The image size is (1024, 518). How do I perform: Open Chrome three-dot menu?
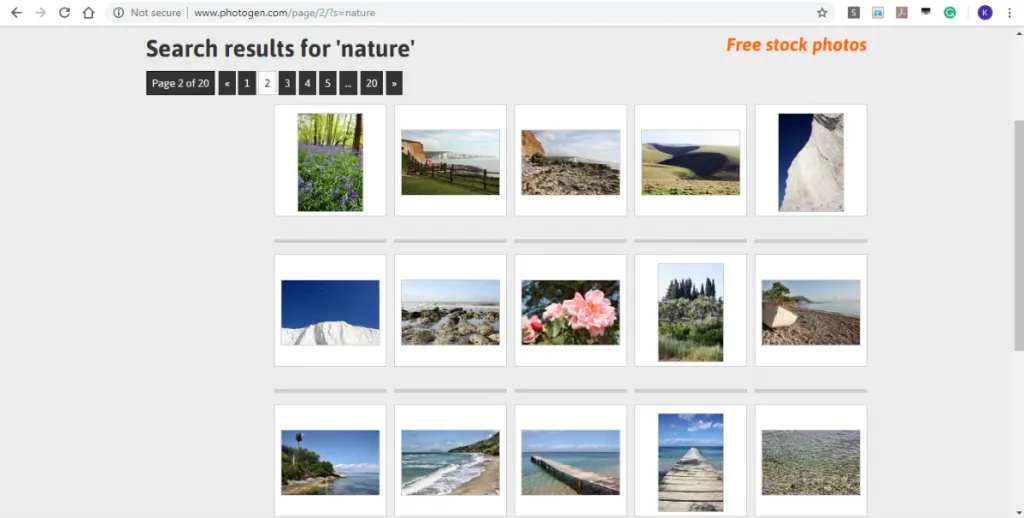[x=1009, y=12]
